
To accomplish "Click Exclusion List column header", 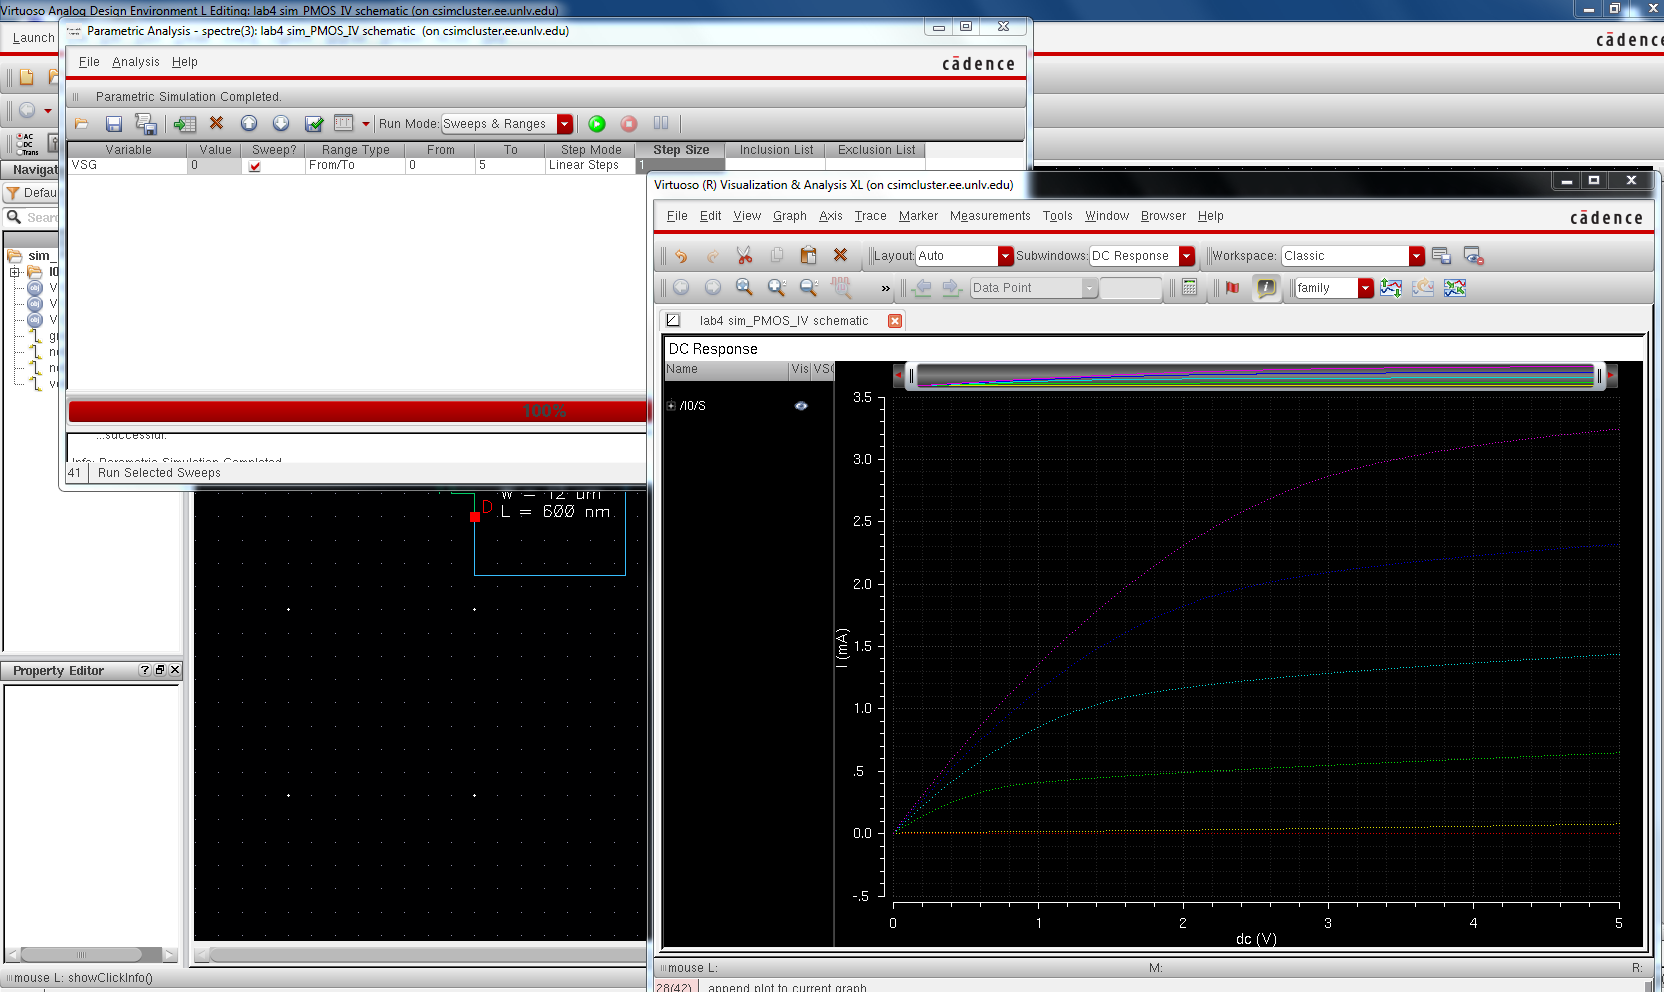I will click(876, 150).
